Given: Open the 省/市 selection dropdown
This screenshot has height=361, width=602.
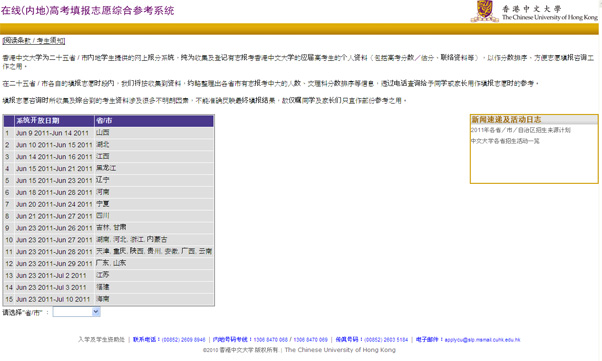Looking at the screenshot, I should point(77,312).
